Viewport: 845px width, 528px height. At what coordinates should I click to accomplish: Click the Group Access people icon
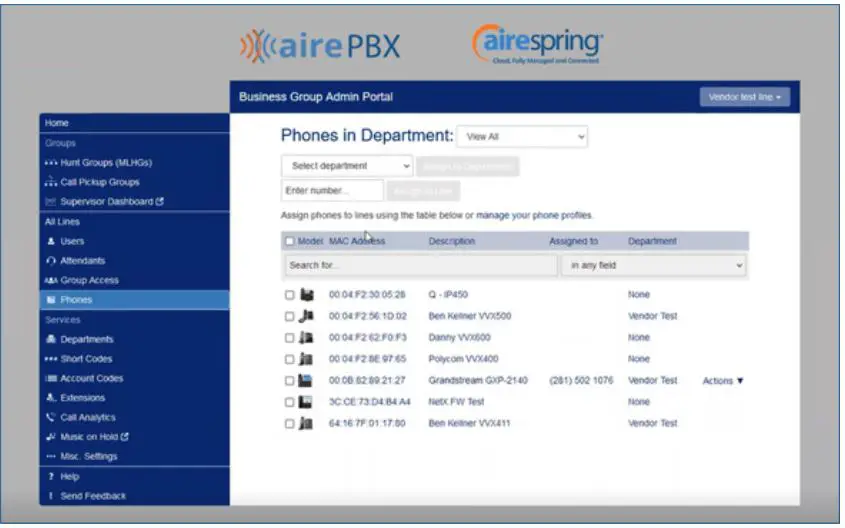51,280
